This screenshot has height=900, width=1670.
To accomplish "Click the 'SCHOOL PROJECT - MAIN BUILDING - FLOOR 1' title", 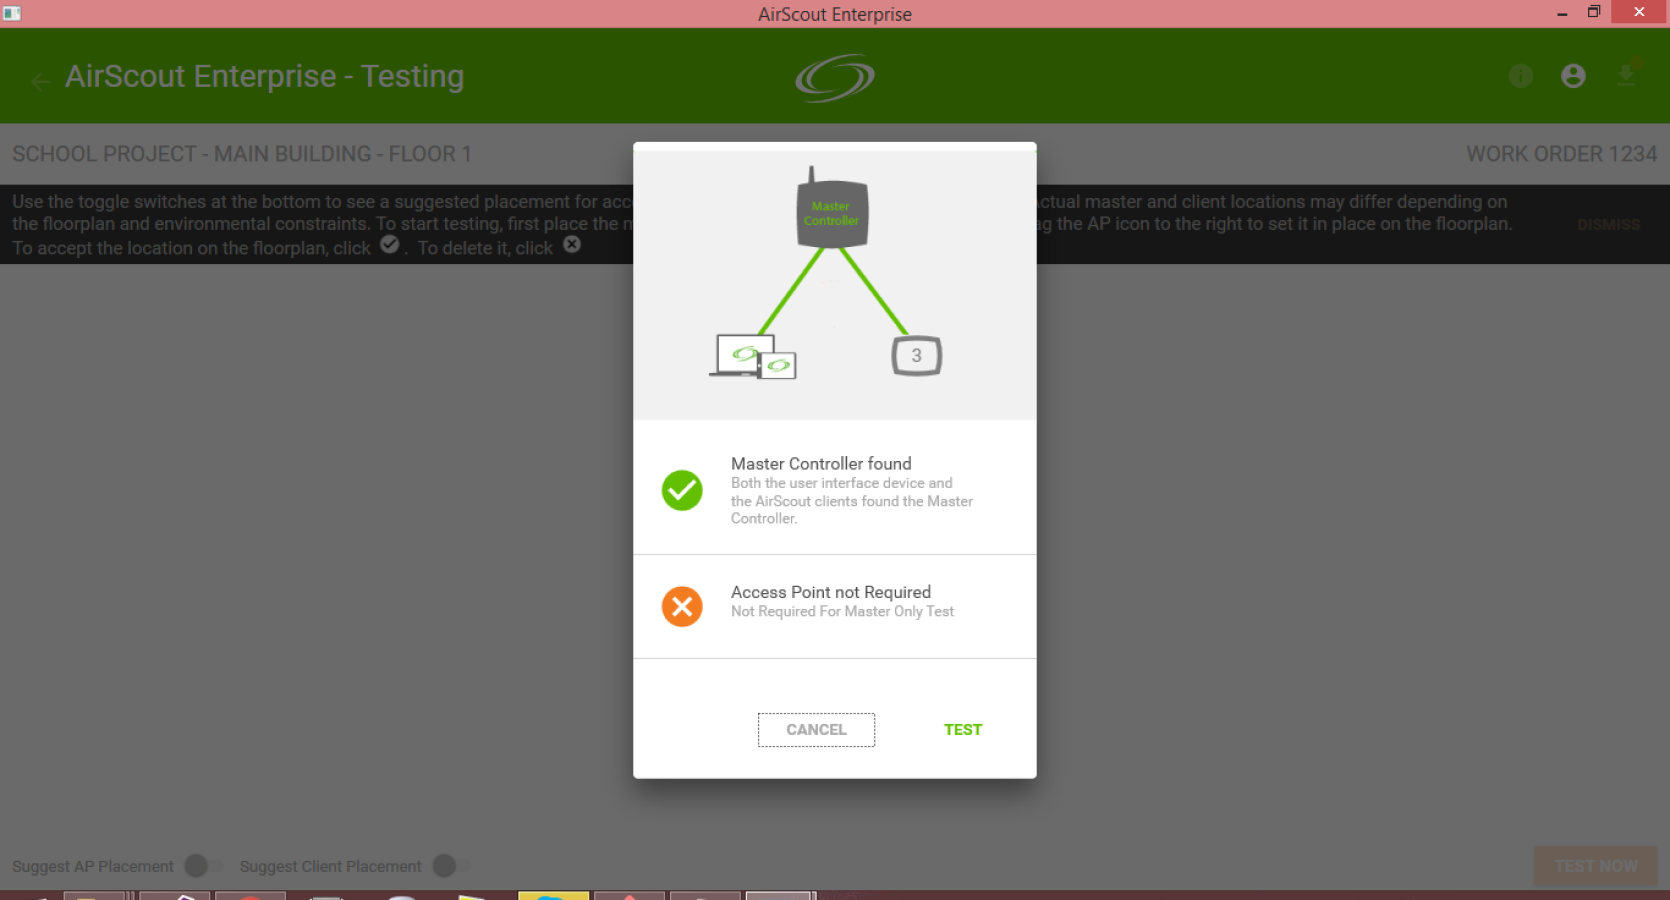I will (242, 154).
